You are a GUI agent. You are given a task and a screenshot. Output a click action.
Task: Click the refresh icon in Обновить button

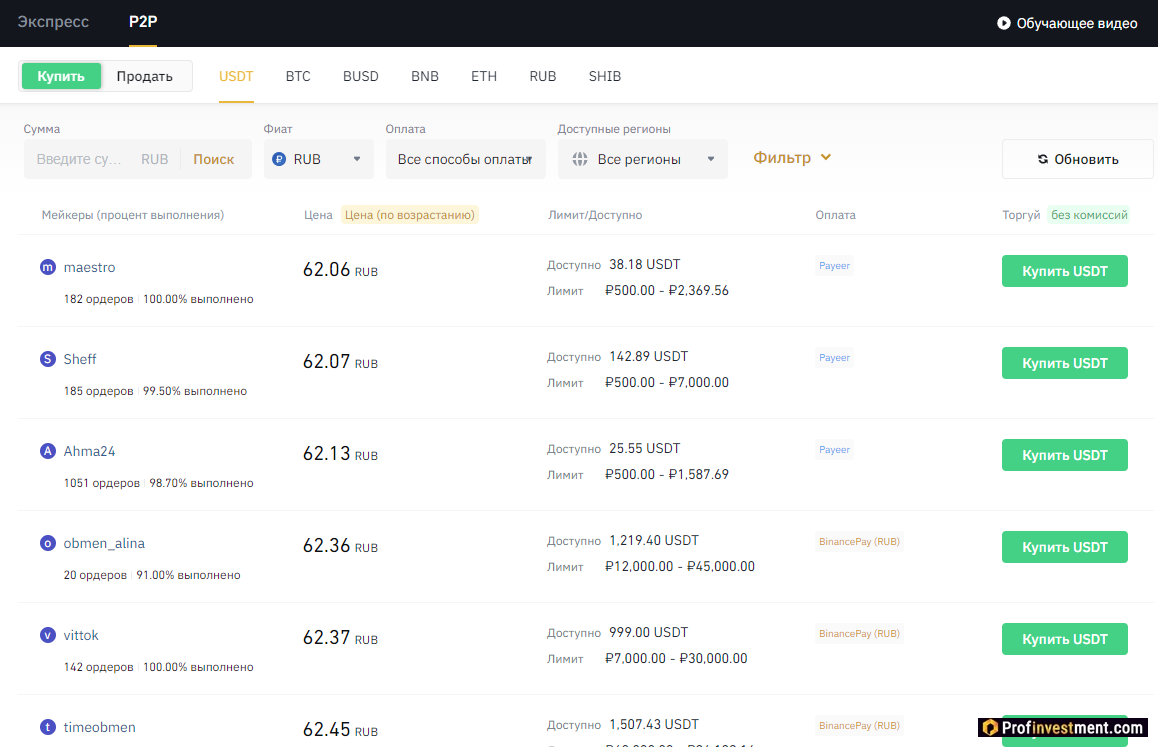(x=1043, y=159)
